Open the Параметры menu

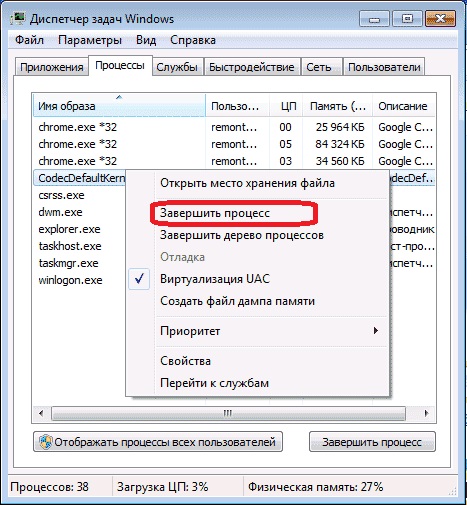[90, 40]
